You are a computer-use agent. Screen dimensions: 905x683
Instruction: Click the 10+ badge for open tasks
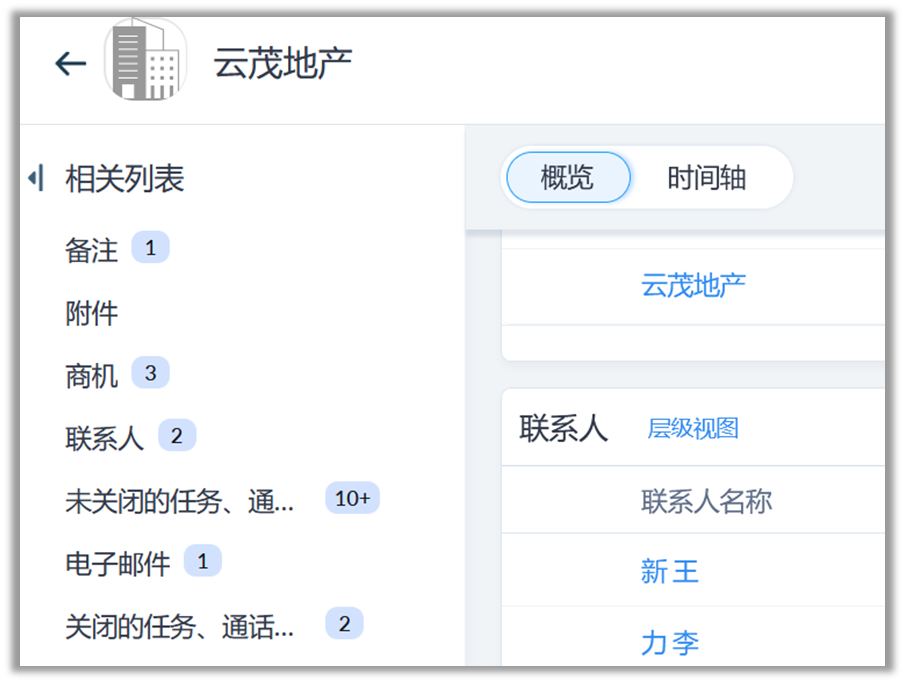pyautogui.click(x=352, y=498)
